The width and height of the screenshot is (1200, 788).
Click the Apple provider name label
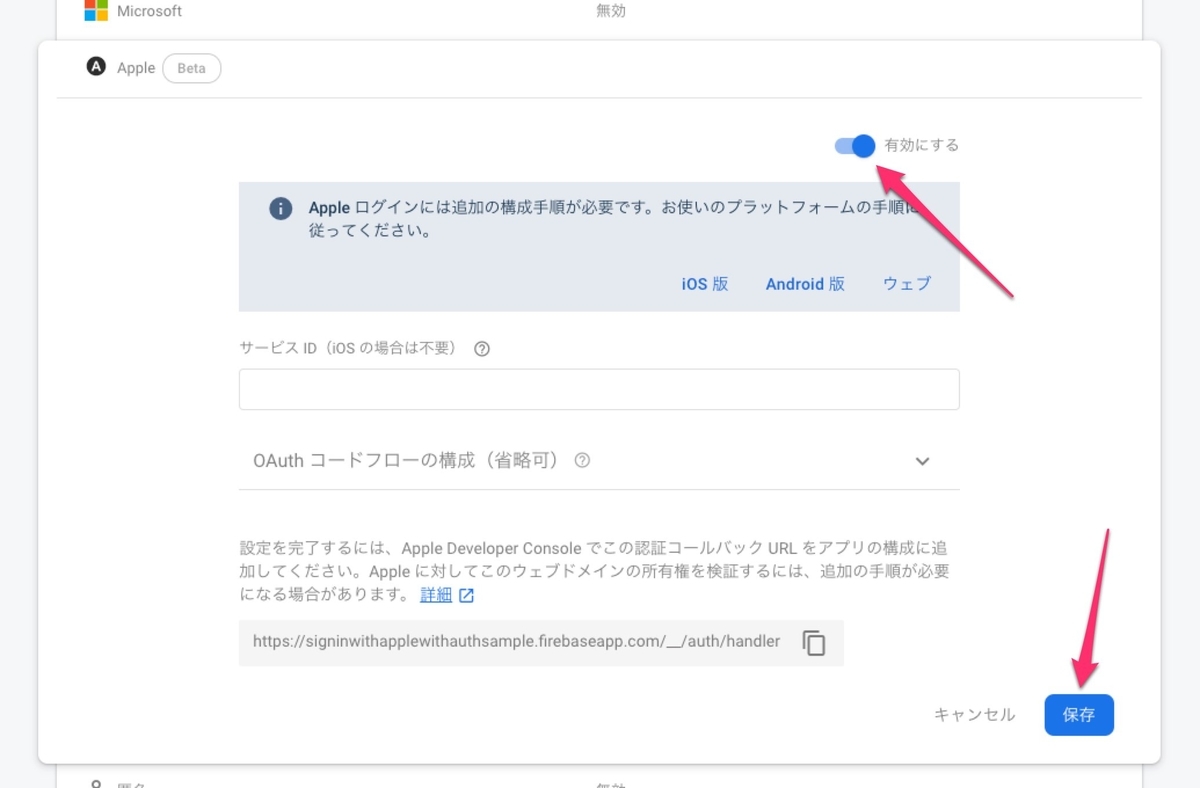click(136, 68)
